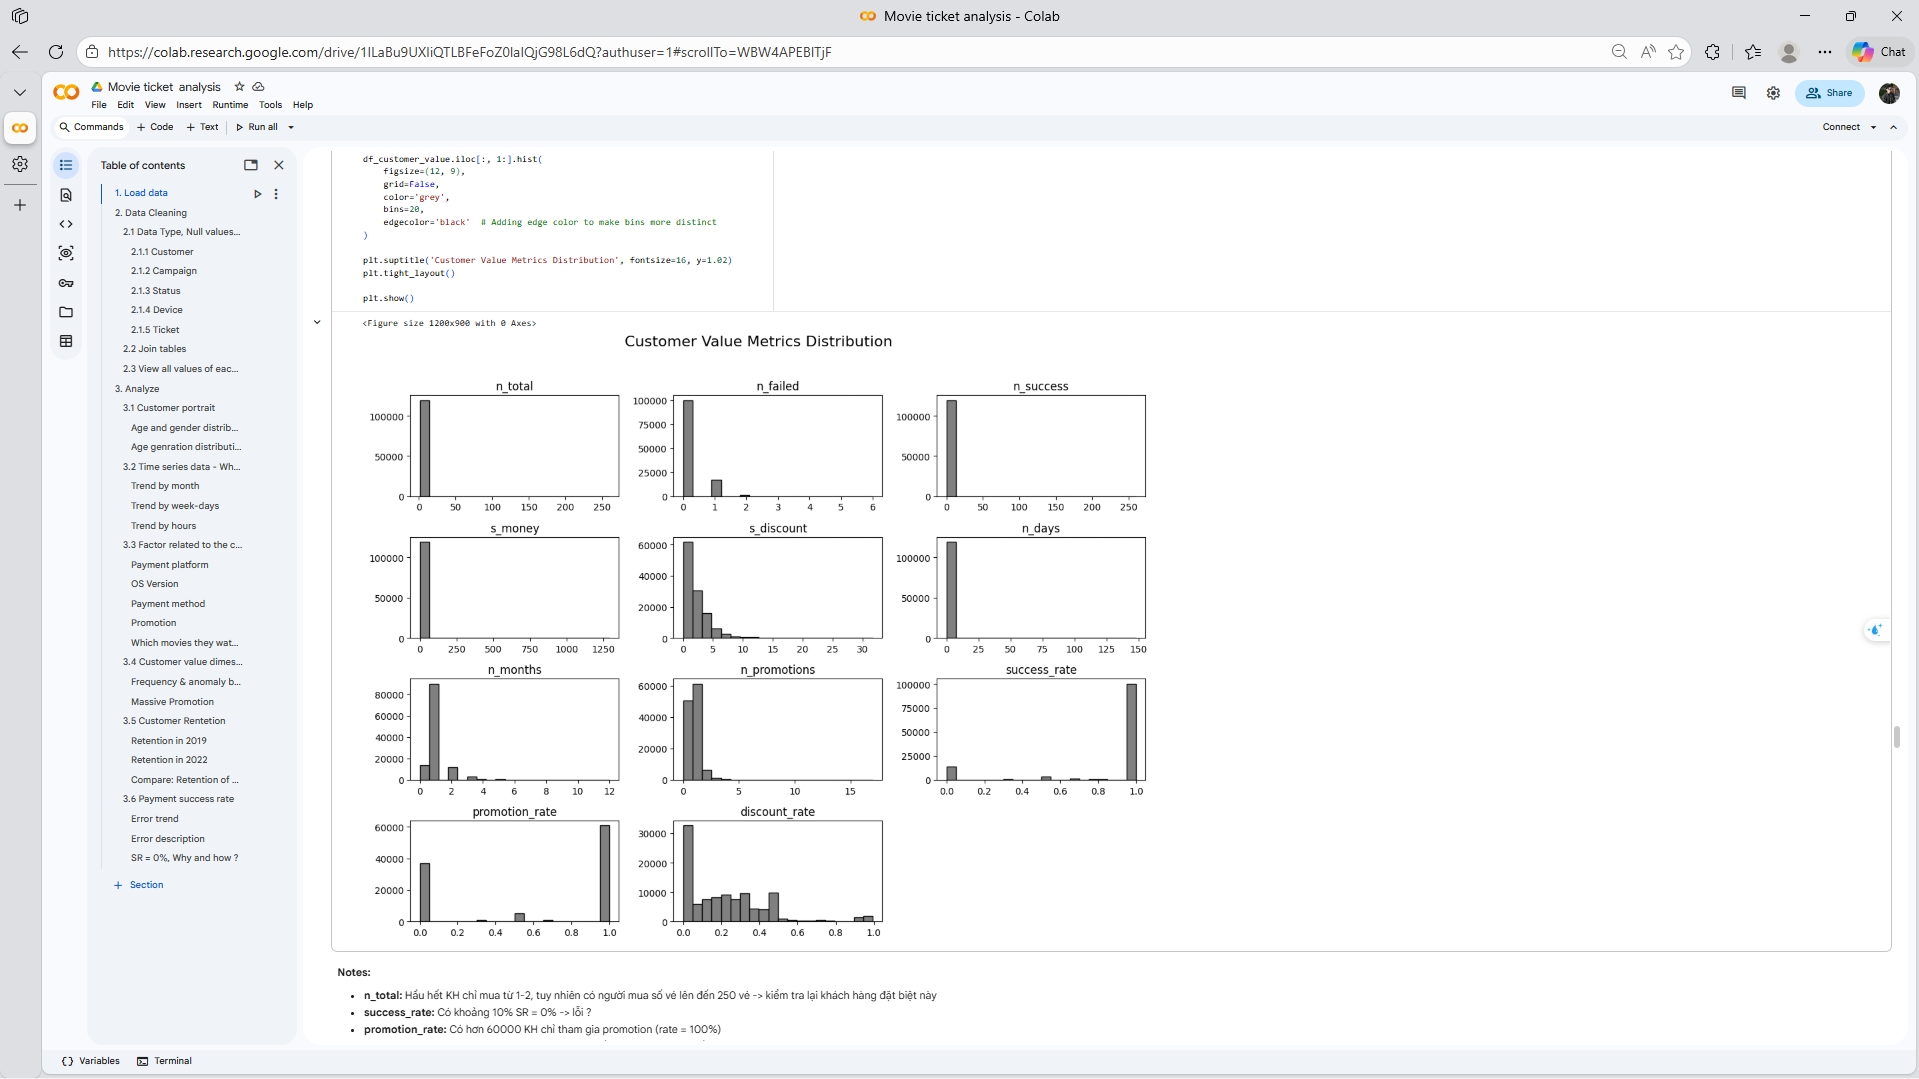Image resolution: width=1919 pixels, height=1079 pixels.
Task: Open the Find and replace sidebar icon
Action: [66, 195]
